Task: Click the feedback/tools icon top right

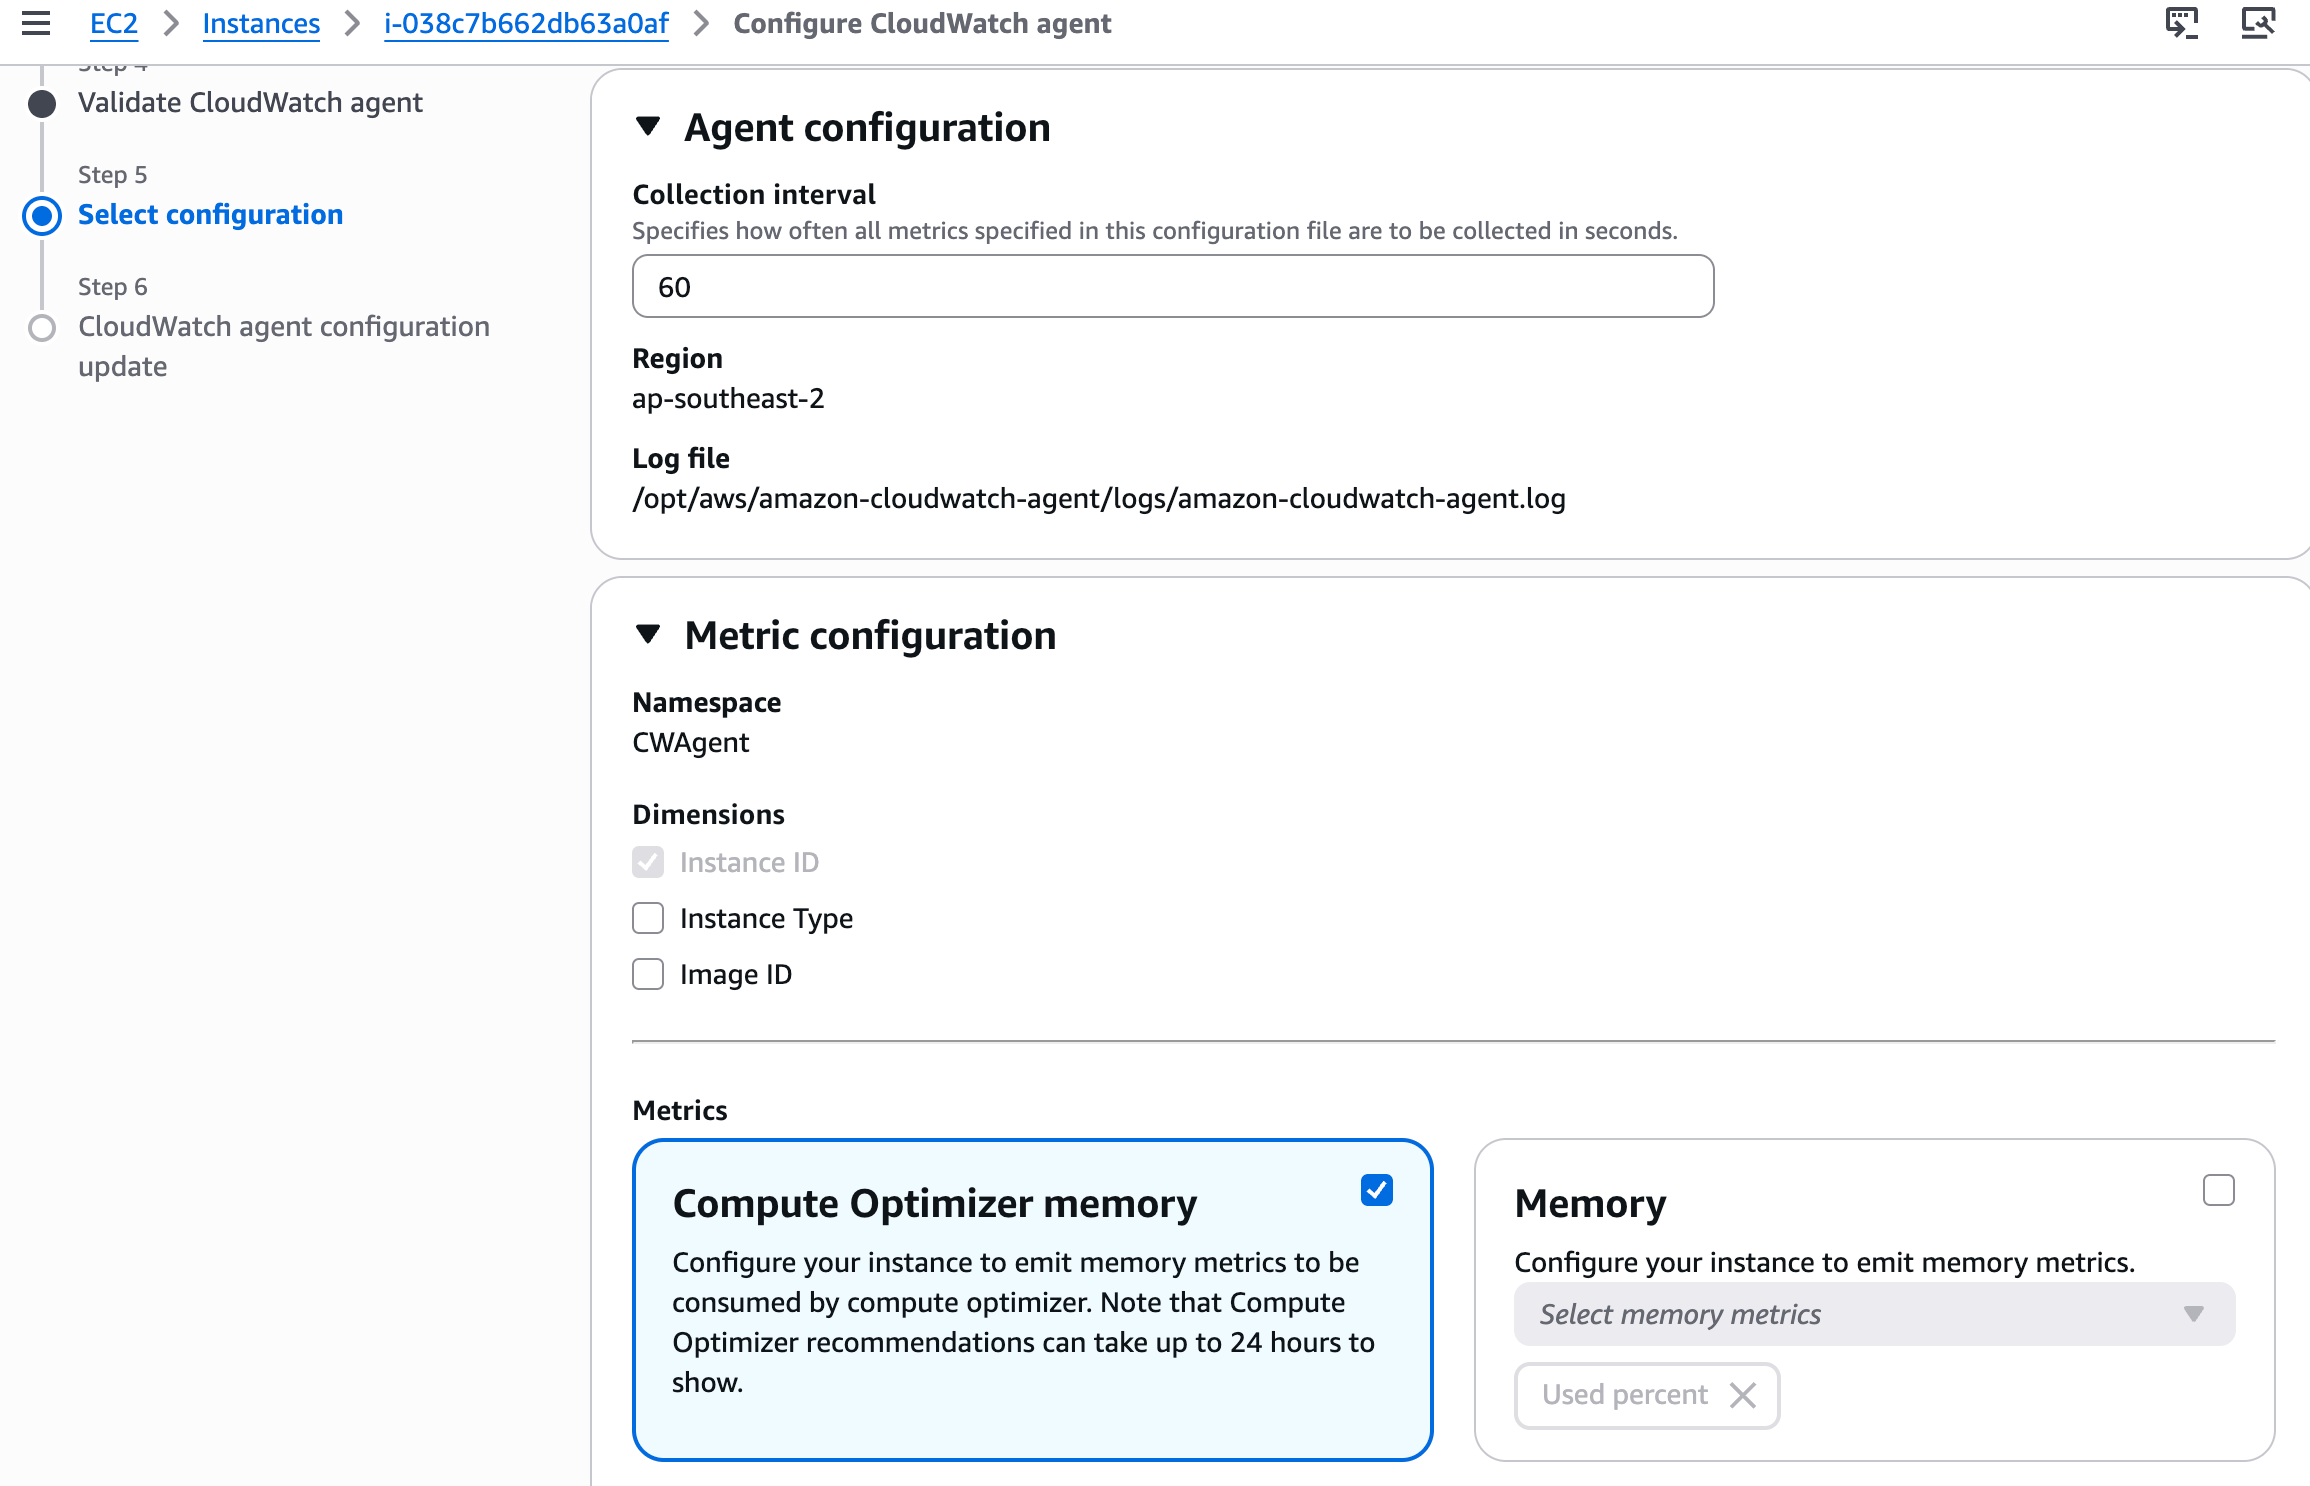Action: click(x=2258, y=22)
